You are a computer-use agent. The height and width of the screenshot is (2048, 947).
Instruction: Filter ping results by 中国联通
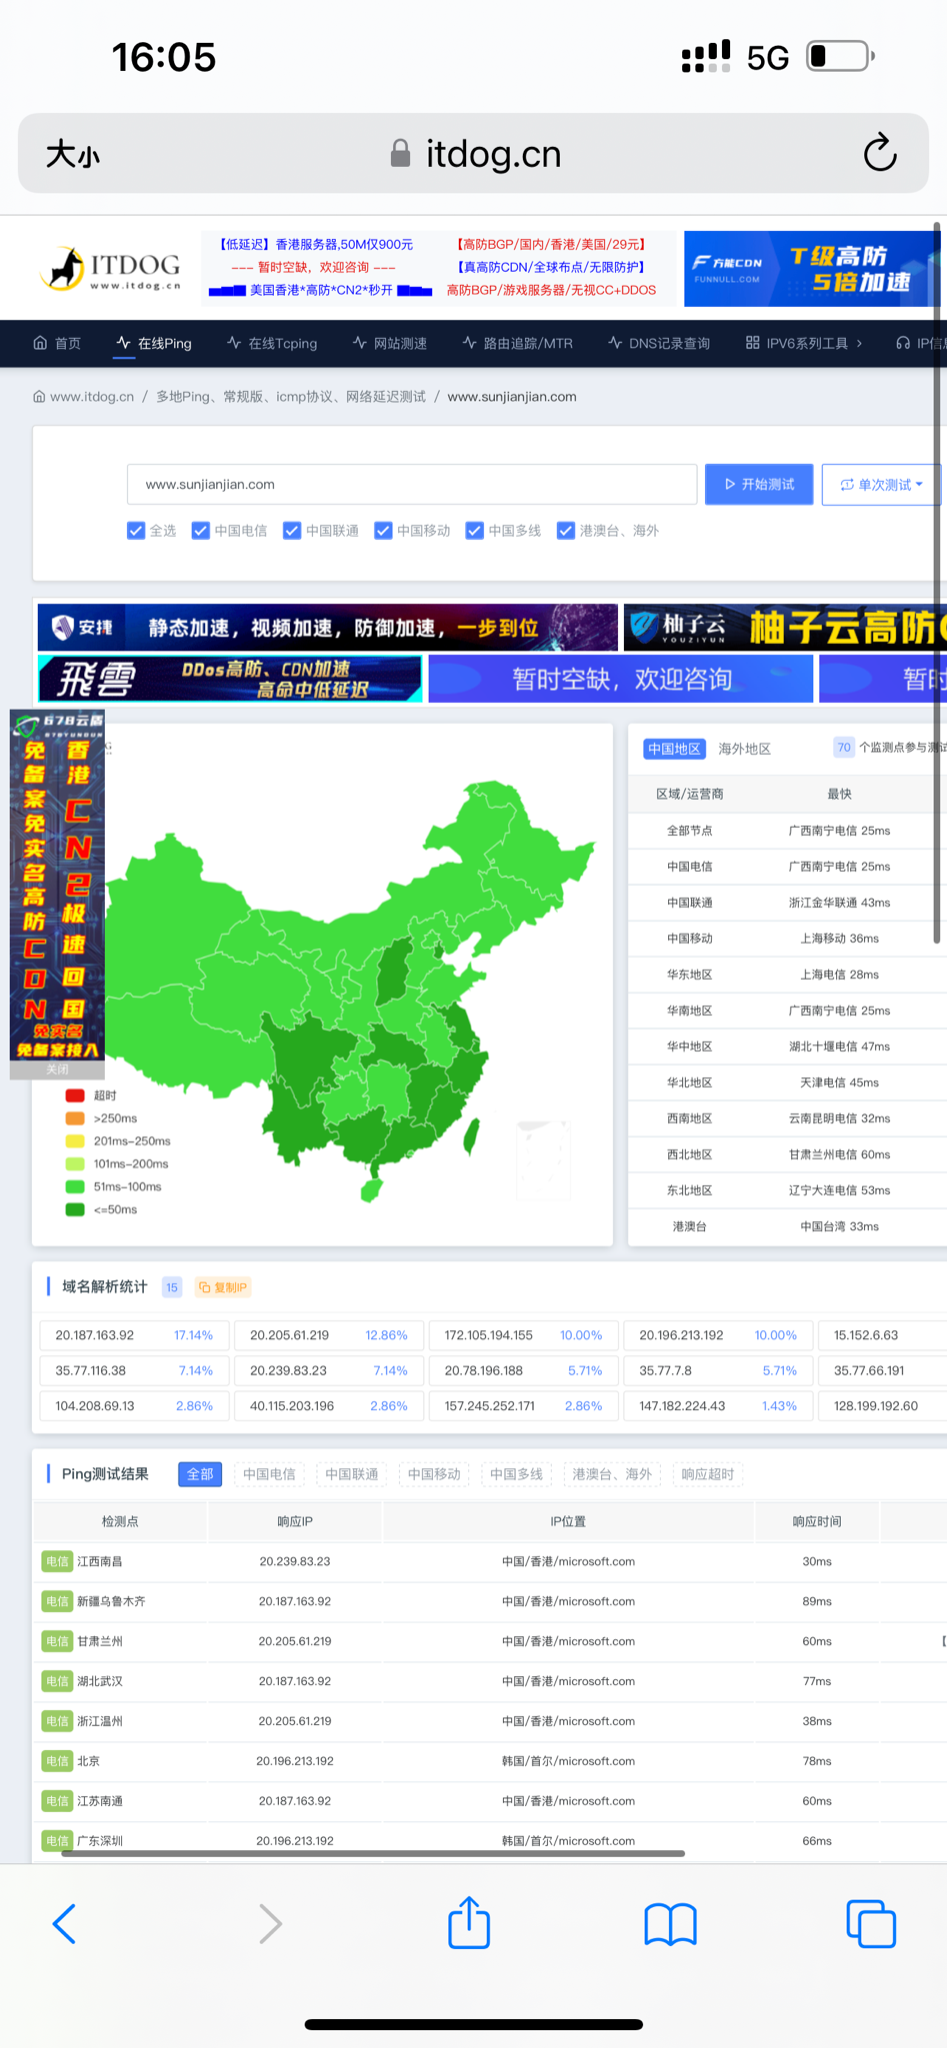[351, 1474]
